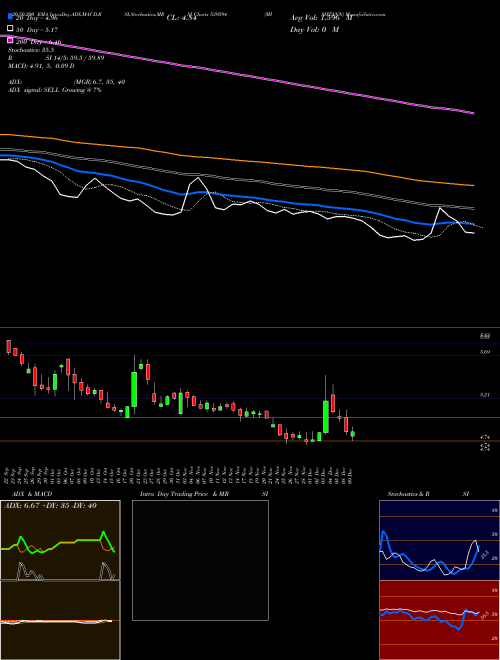This screenshot has height=660, width=500.
Task: Click the 'ADX & MACD' panel title
Action: click(32, 494)
